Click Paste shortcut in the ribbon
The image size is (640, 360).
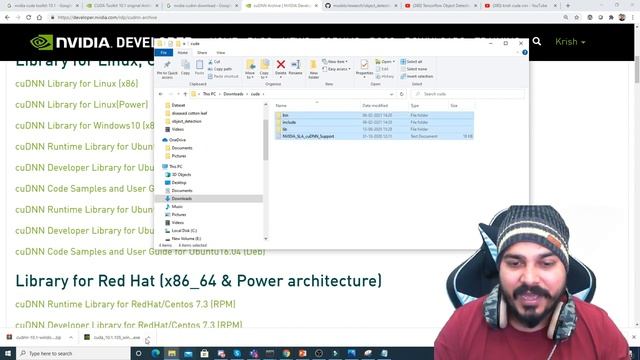(x=223, y=76)
